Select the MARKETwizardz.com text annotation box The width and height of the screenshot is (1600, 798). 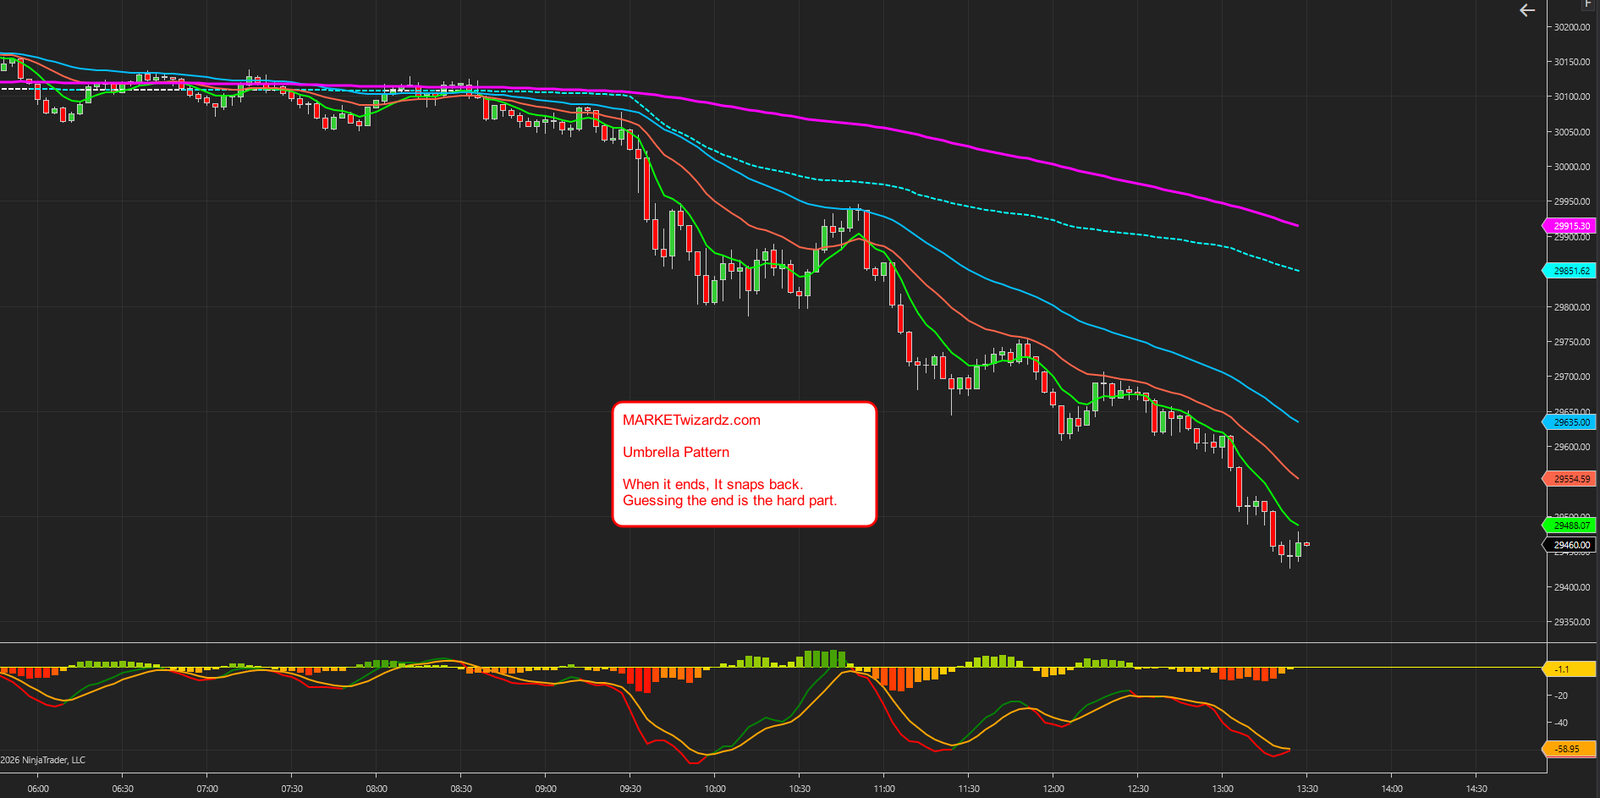(744, 464)
